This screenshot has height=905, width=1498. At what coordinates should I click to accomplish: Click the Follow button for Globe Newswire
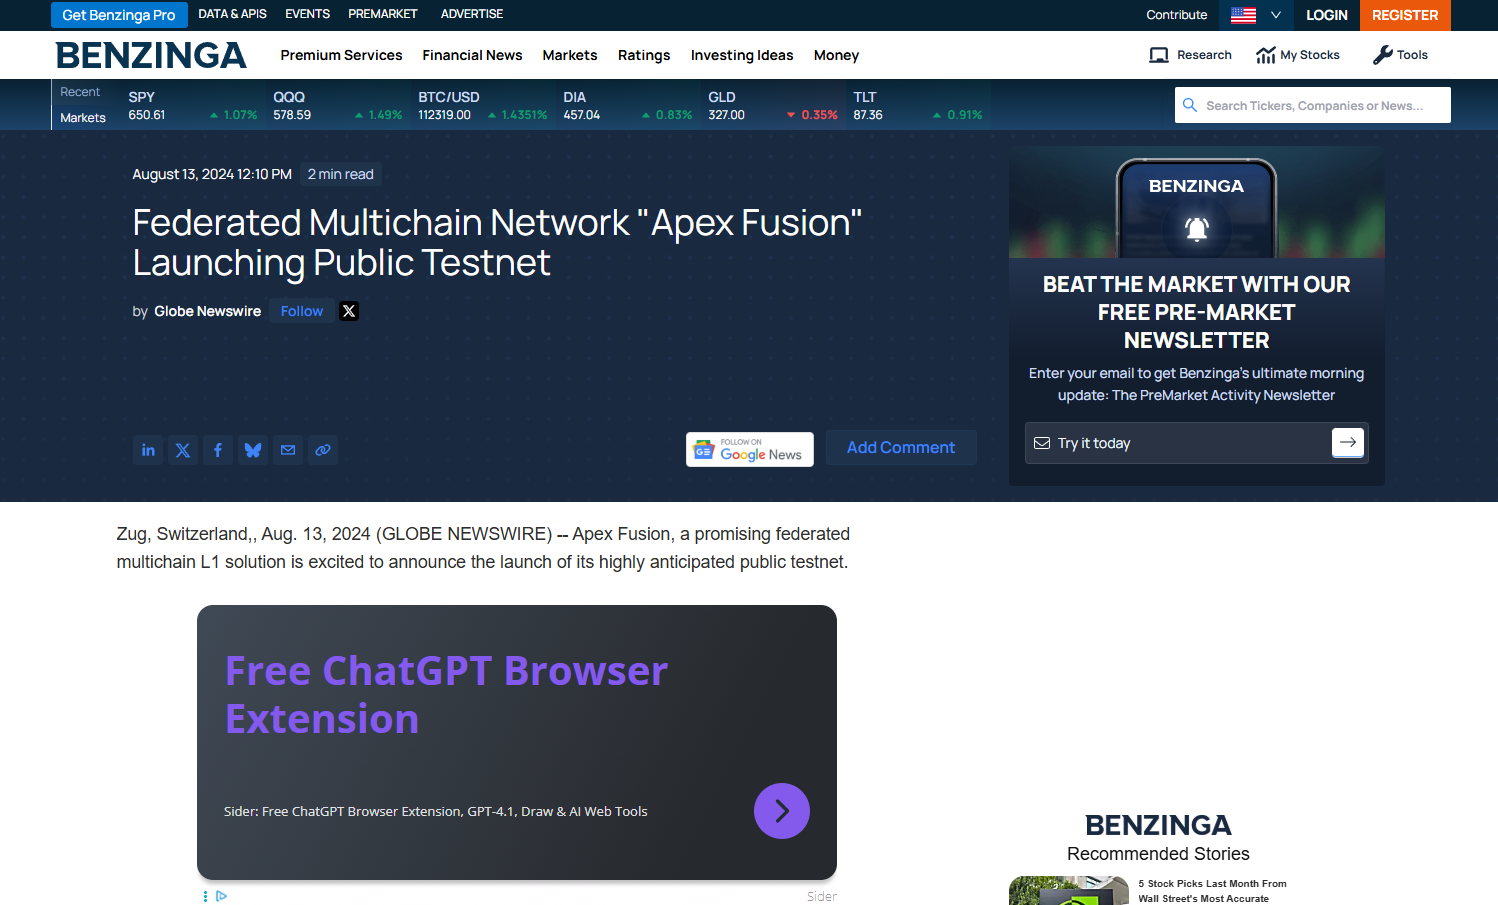point(302,311)
